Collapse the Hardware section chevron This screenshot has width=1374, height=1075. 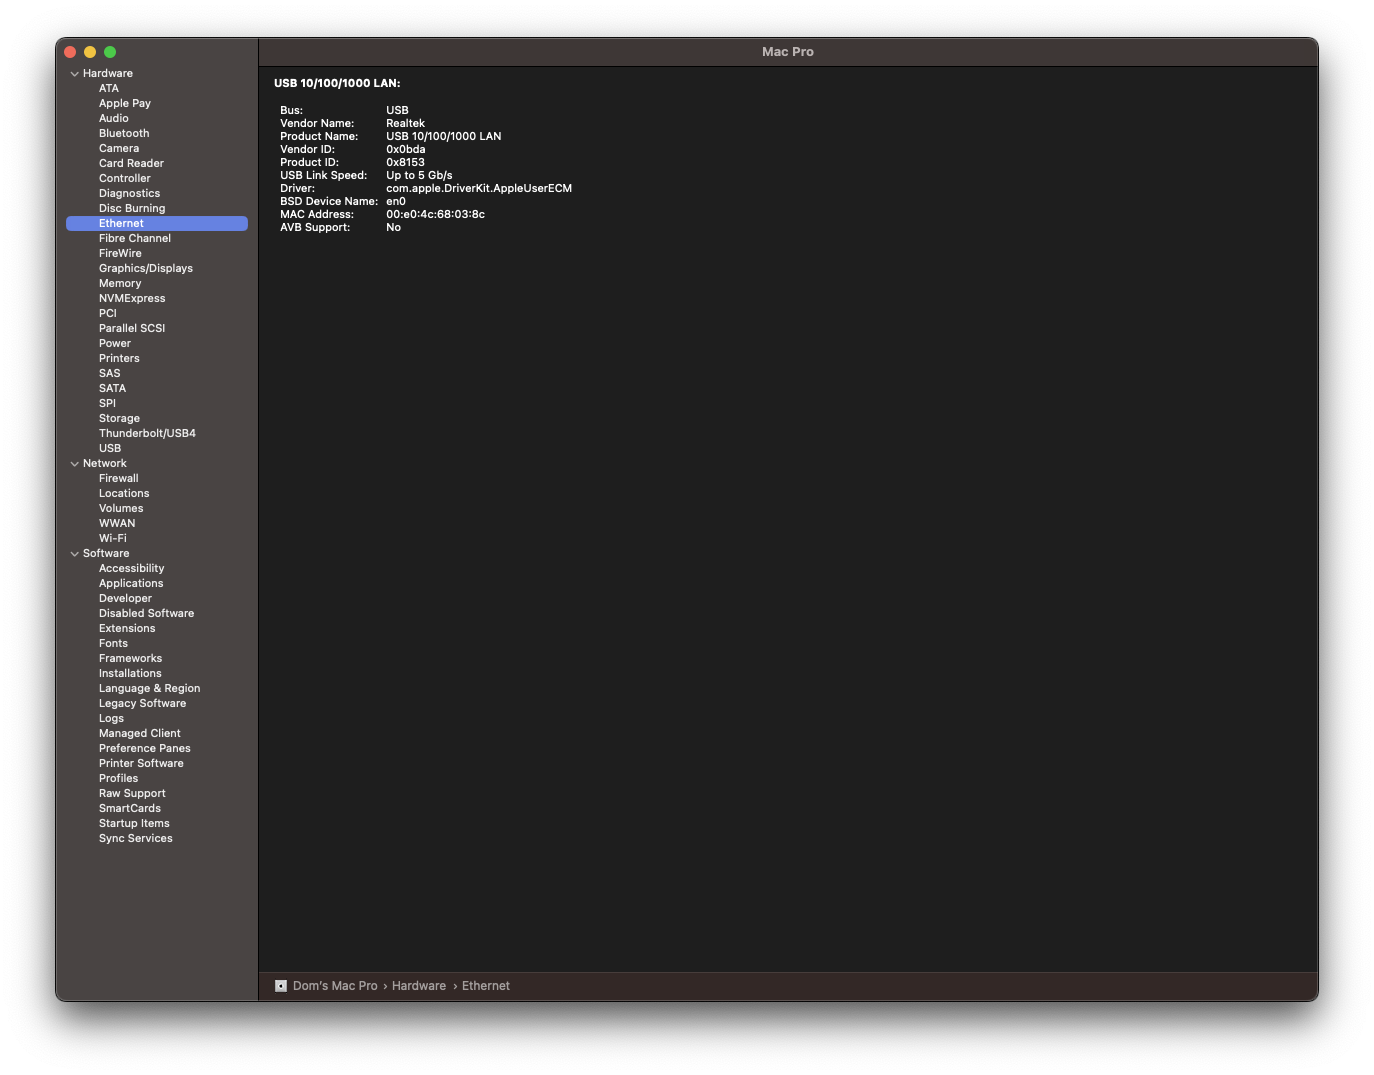click(74, 74)
